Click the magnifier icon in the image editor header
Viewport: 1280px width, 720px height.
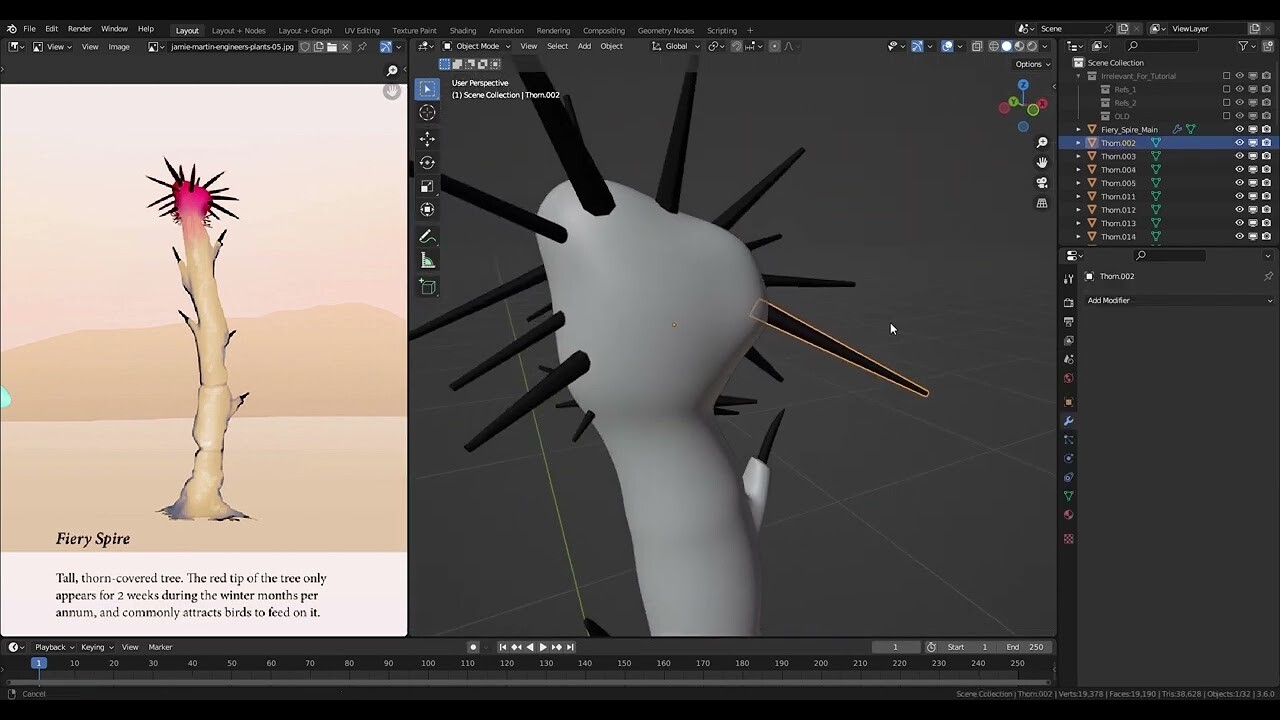(x=392, y=70)
